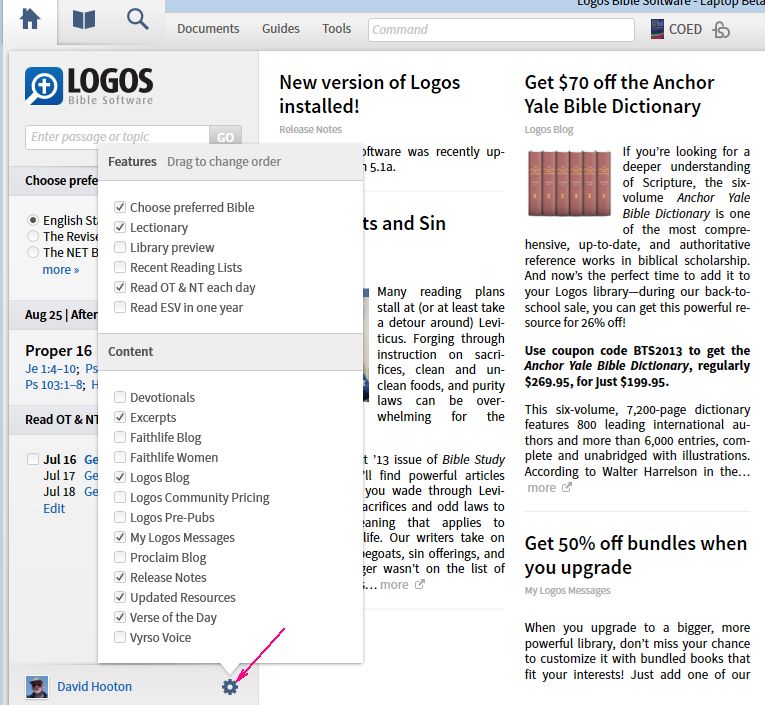Click the GO button
The width and height of the screenshot is (765, 705).
click(225, 138)
